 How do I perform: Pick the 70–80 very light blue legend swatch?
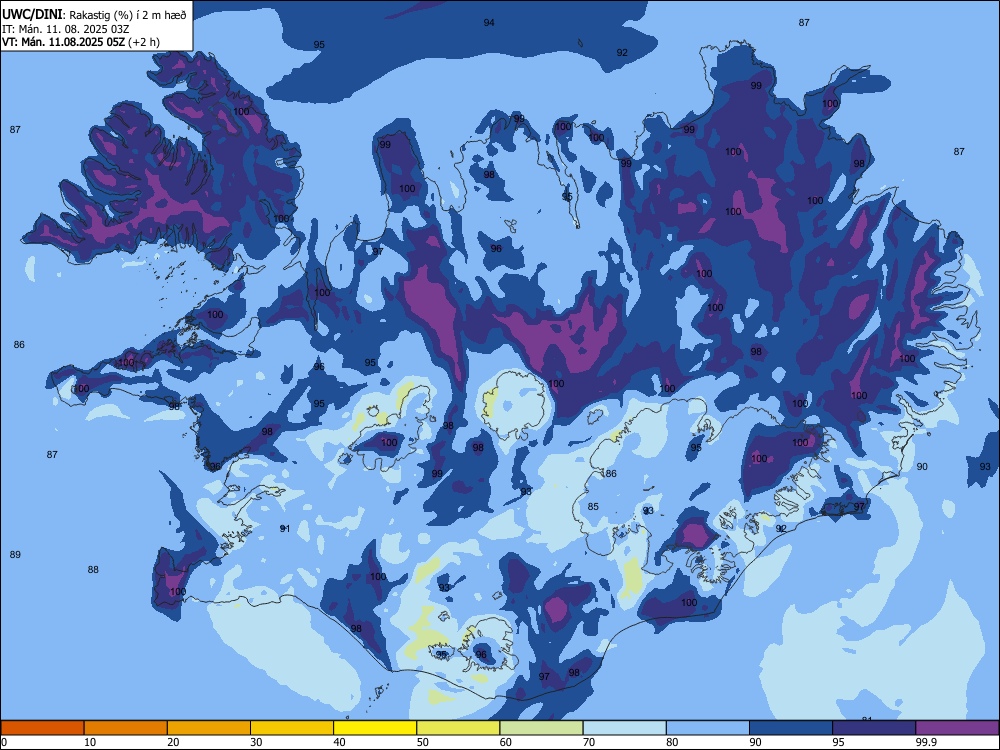pos(624,728)
